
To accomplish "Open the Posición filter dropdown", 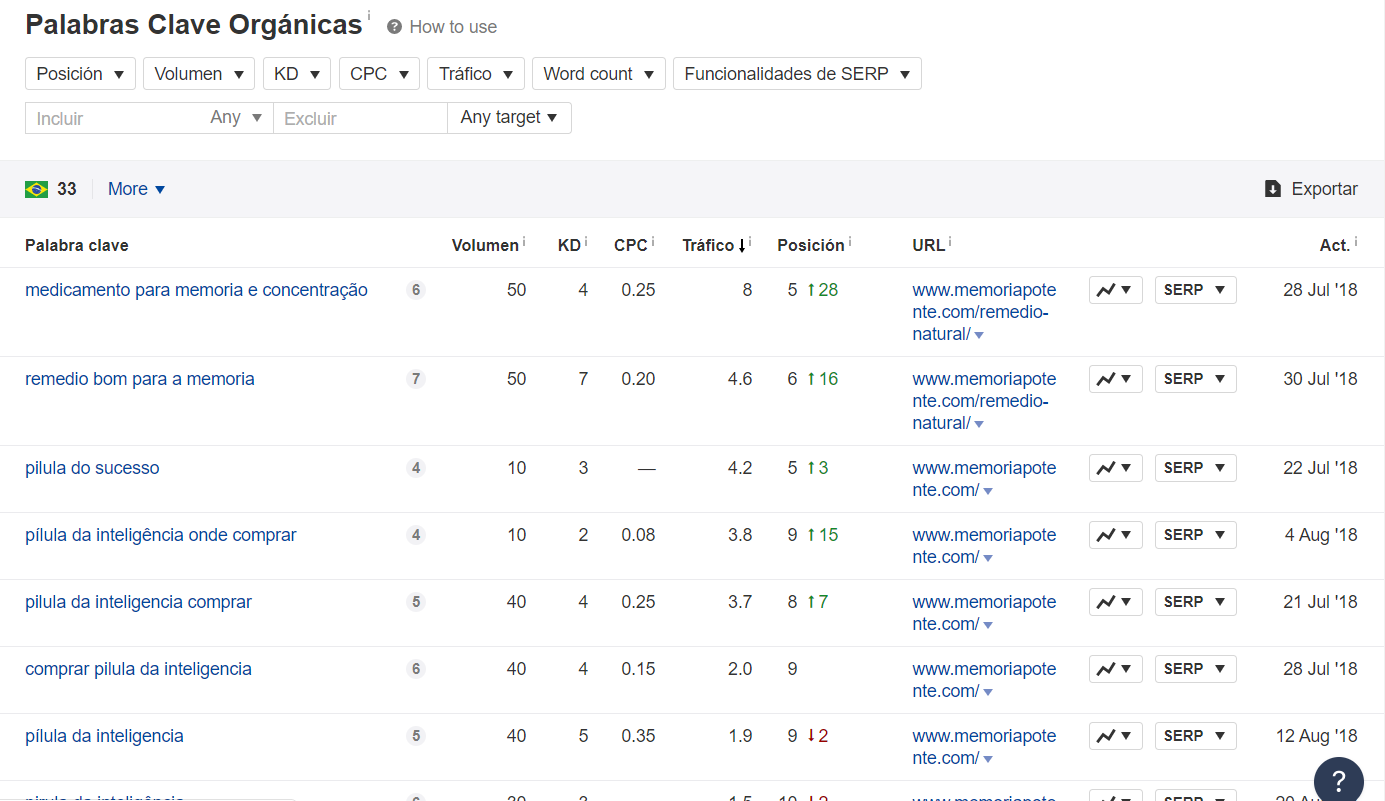I will [80, 74].
